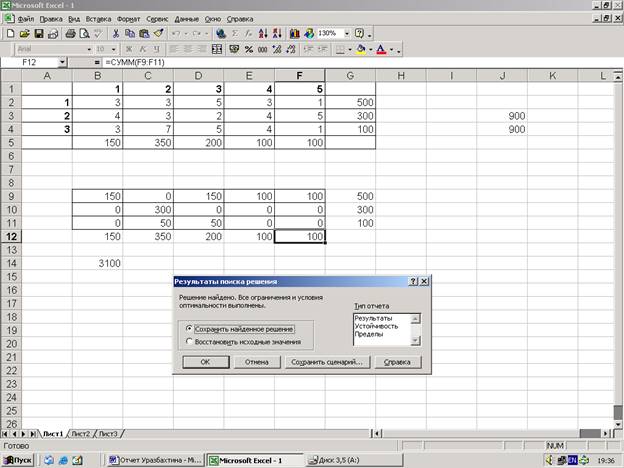624x468 pixels.
Task: Open the Name Box dropdown arrow
Action: tap(62, 63)
